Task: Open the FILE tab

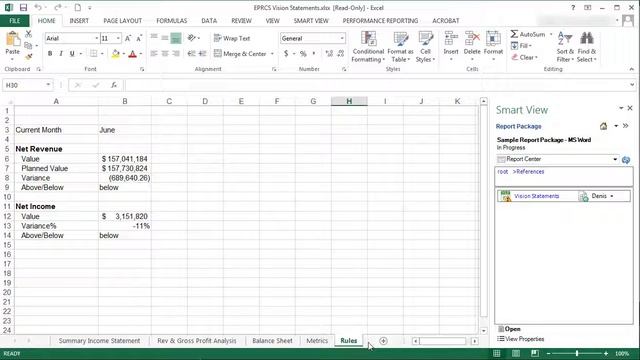Action: coord(14,20)
